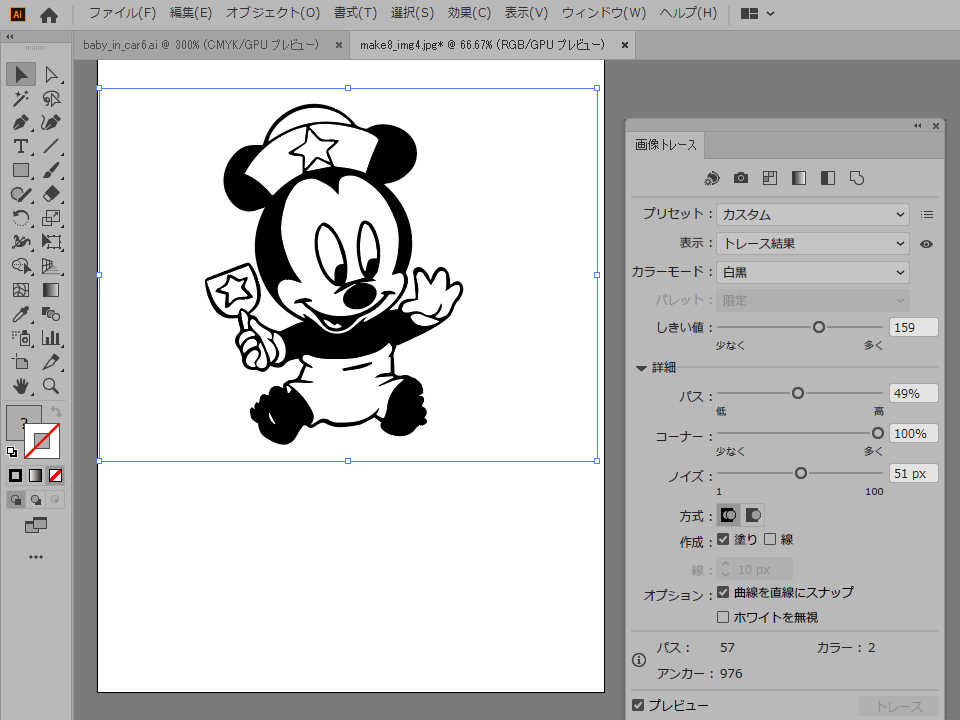The width and height of the screenshot is (960, 720).
Task: Collapse the image trace panel to icons
Action: click(917, 126)
